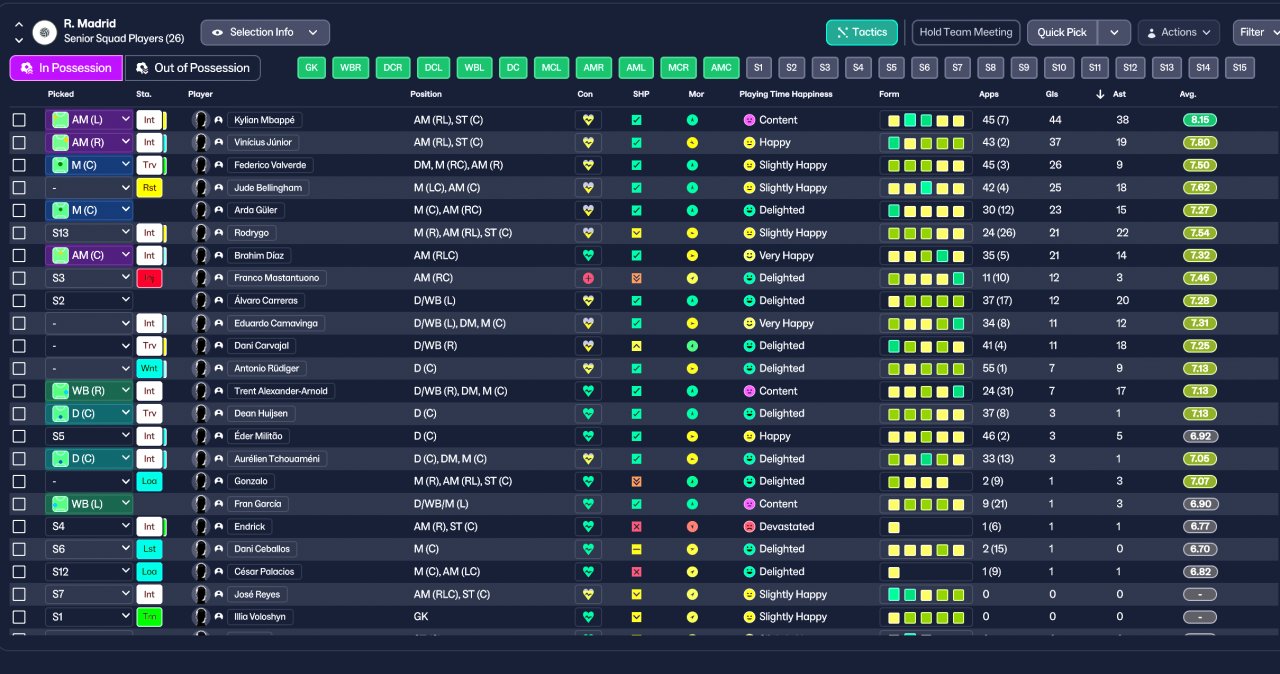
Task: Click the yellow Rst status badge for Bellingham
Action: [150, 188]
